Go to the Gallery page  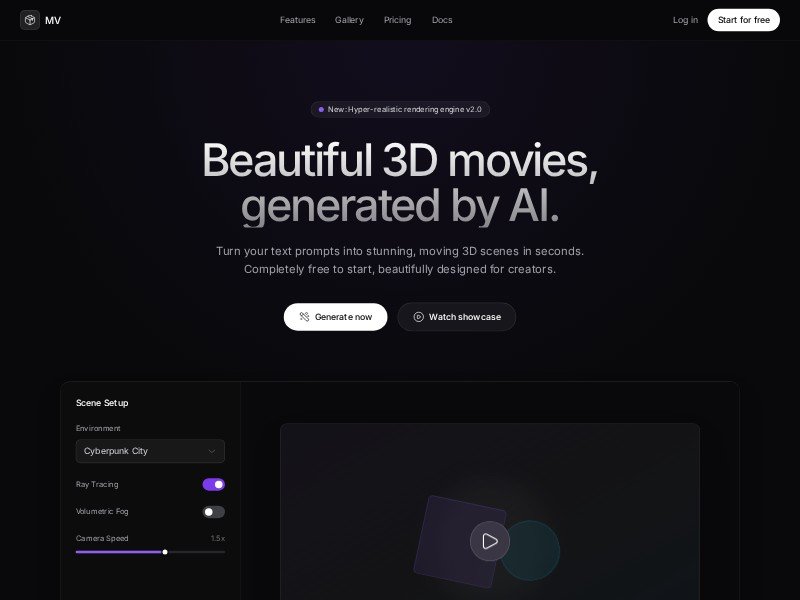point(349,20)
